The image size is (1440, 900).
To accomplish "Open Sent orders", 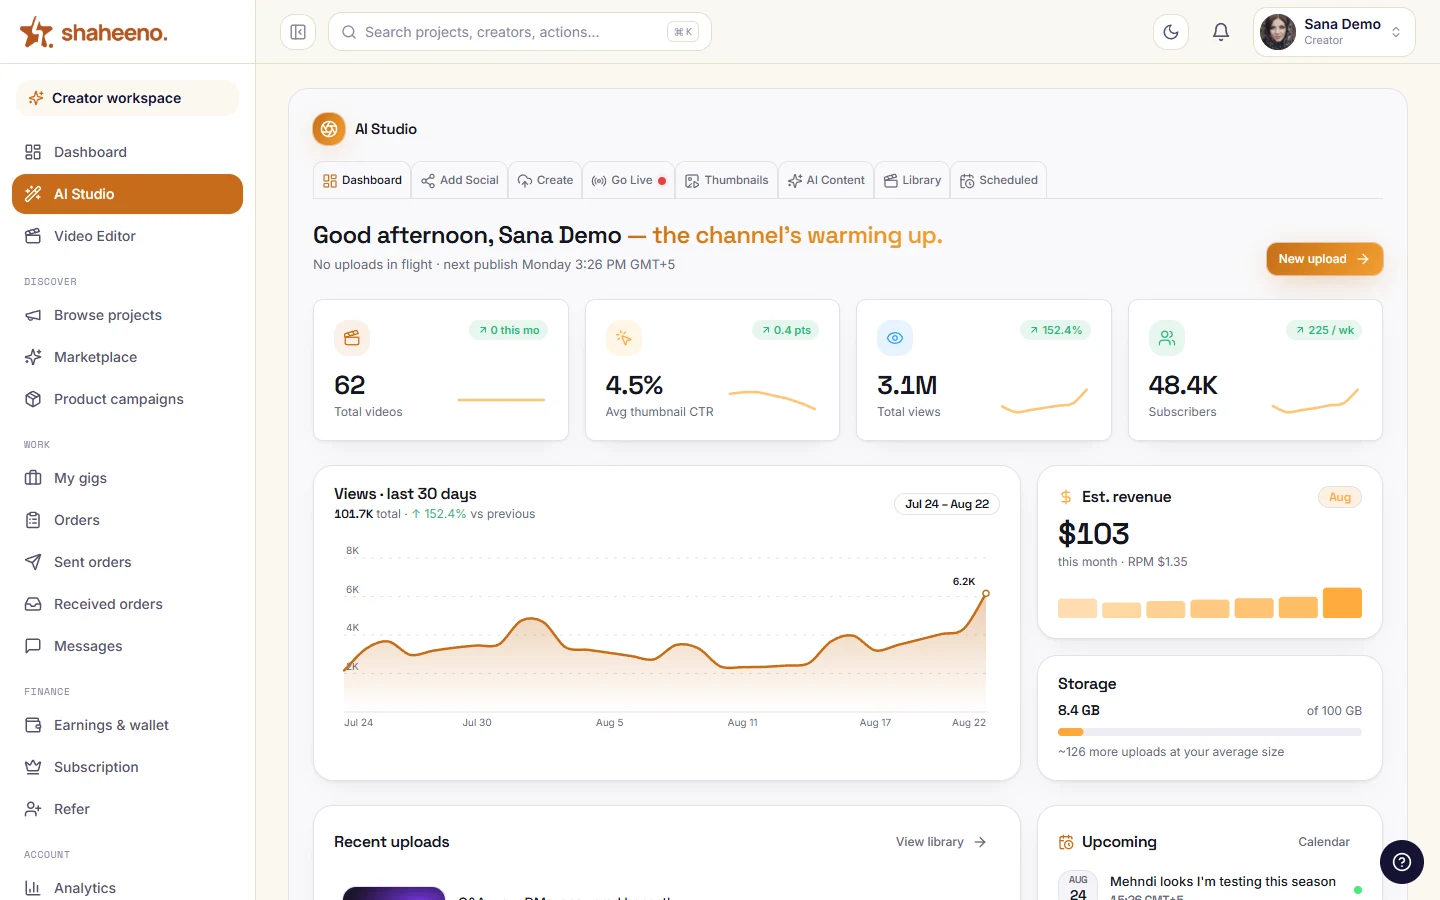I will coord(127,562).
